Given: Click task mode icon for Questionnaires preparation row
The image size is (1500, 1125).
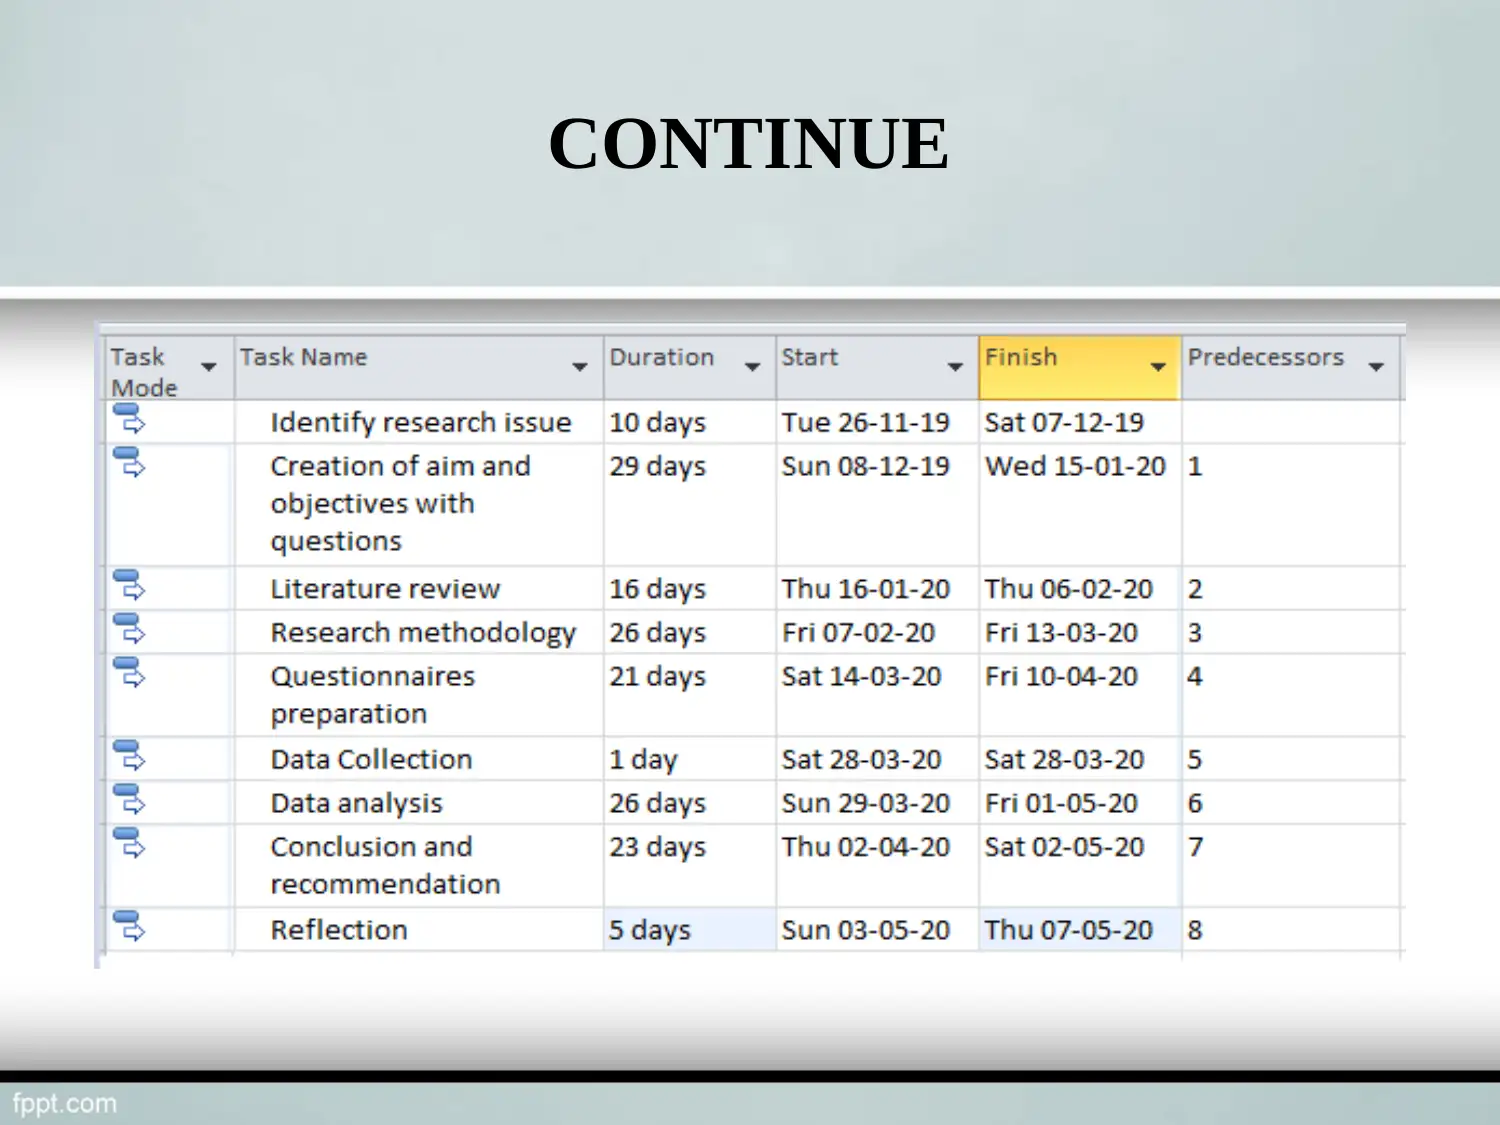Looking at the screenshot, I should point(129,672).
